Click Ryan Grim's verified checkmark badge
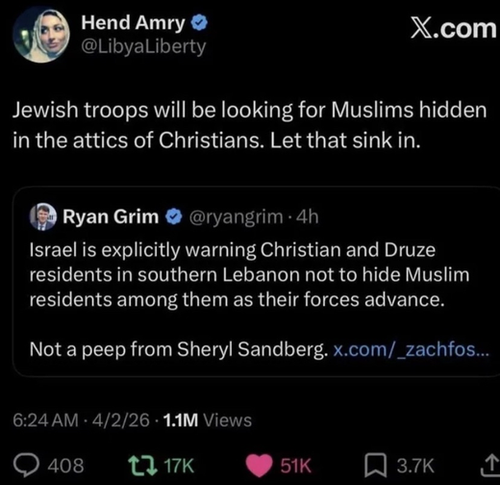Image resolution: width=500 pixels, height=485 pixels. click(x=174, y=217)
